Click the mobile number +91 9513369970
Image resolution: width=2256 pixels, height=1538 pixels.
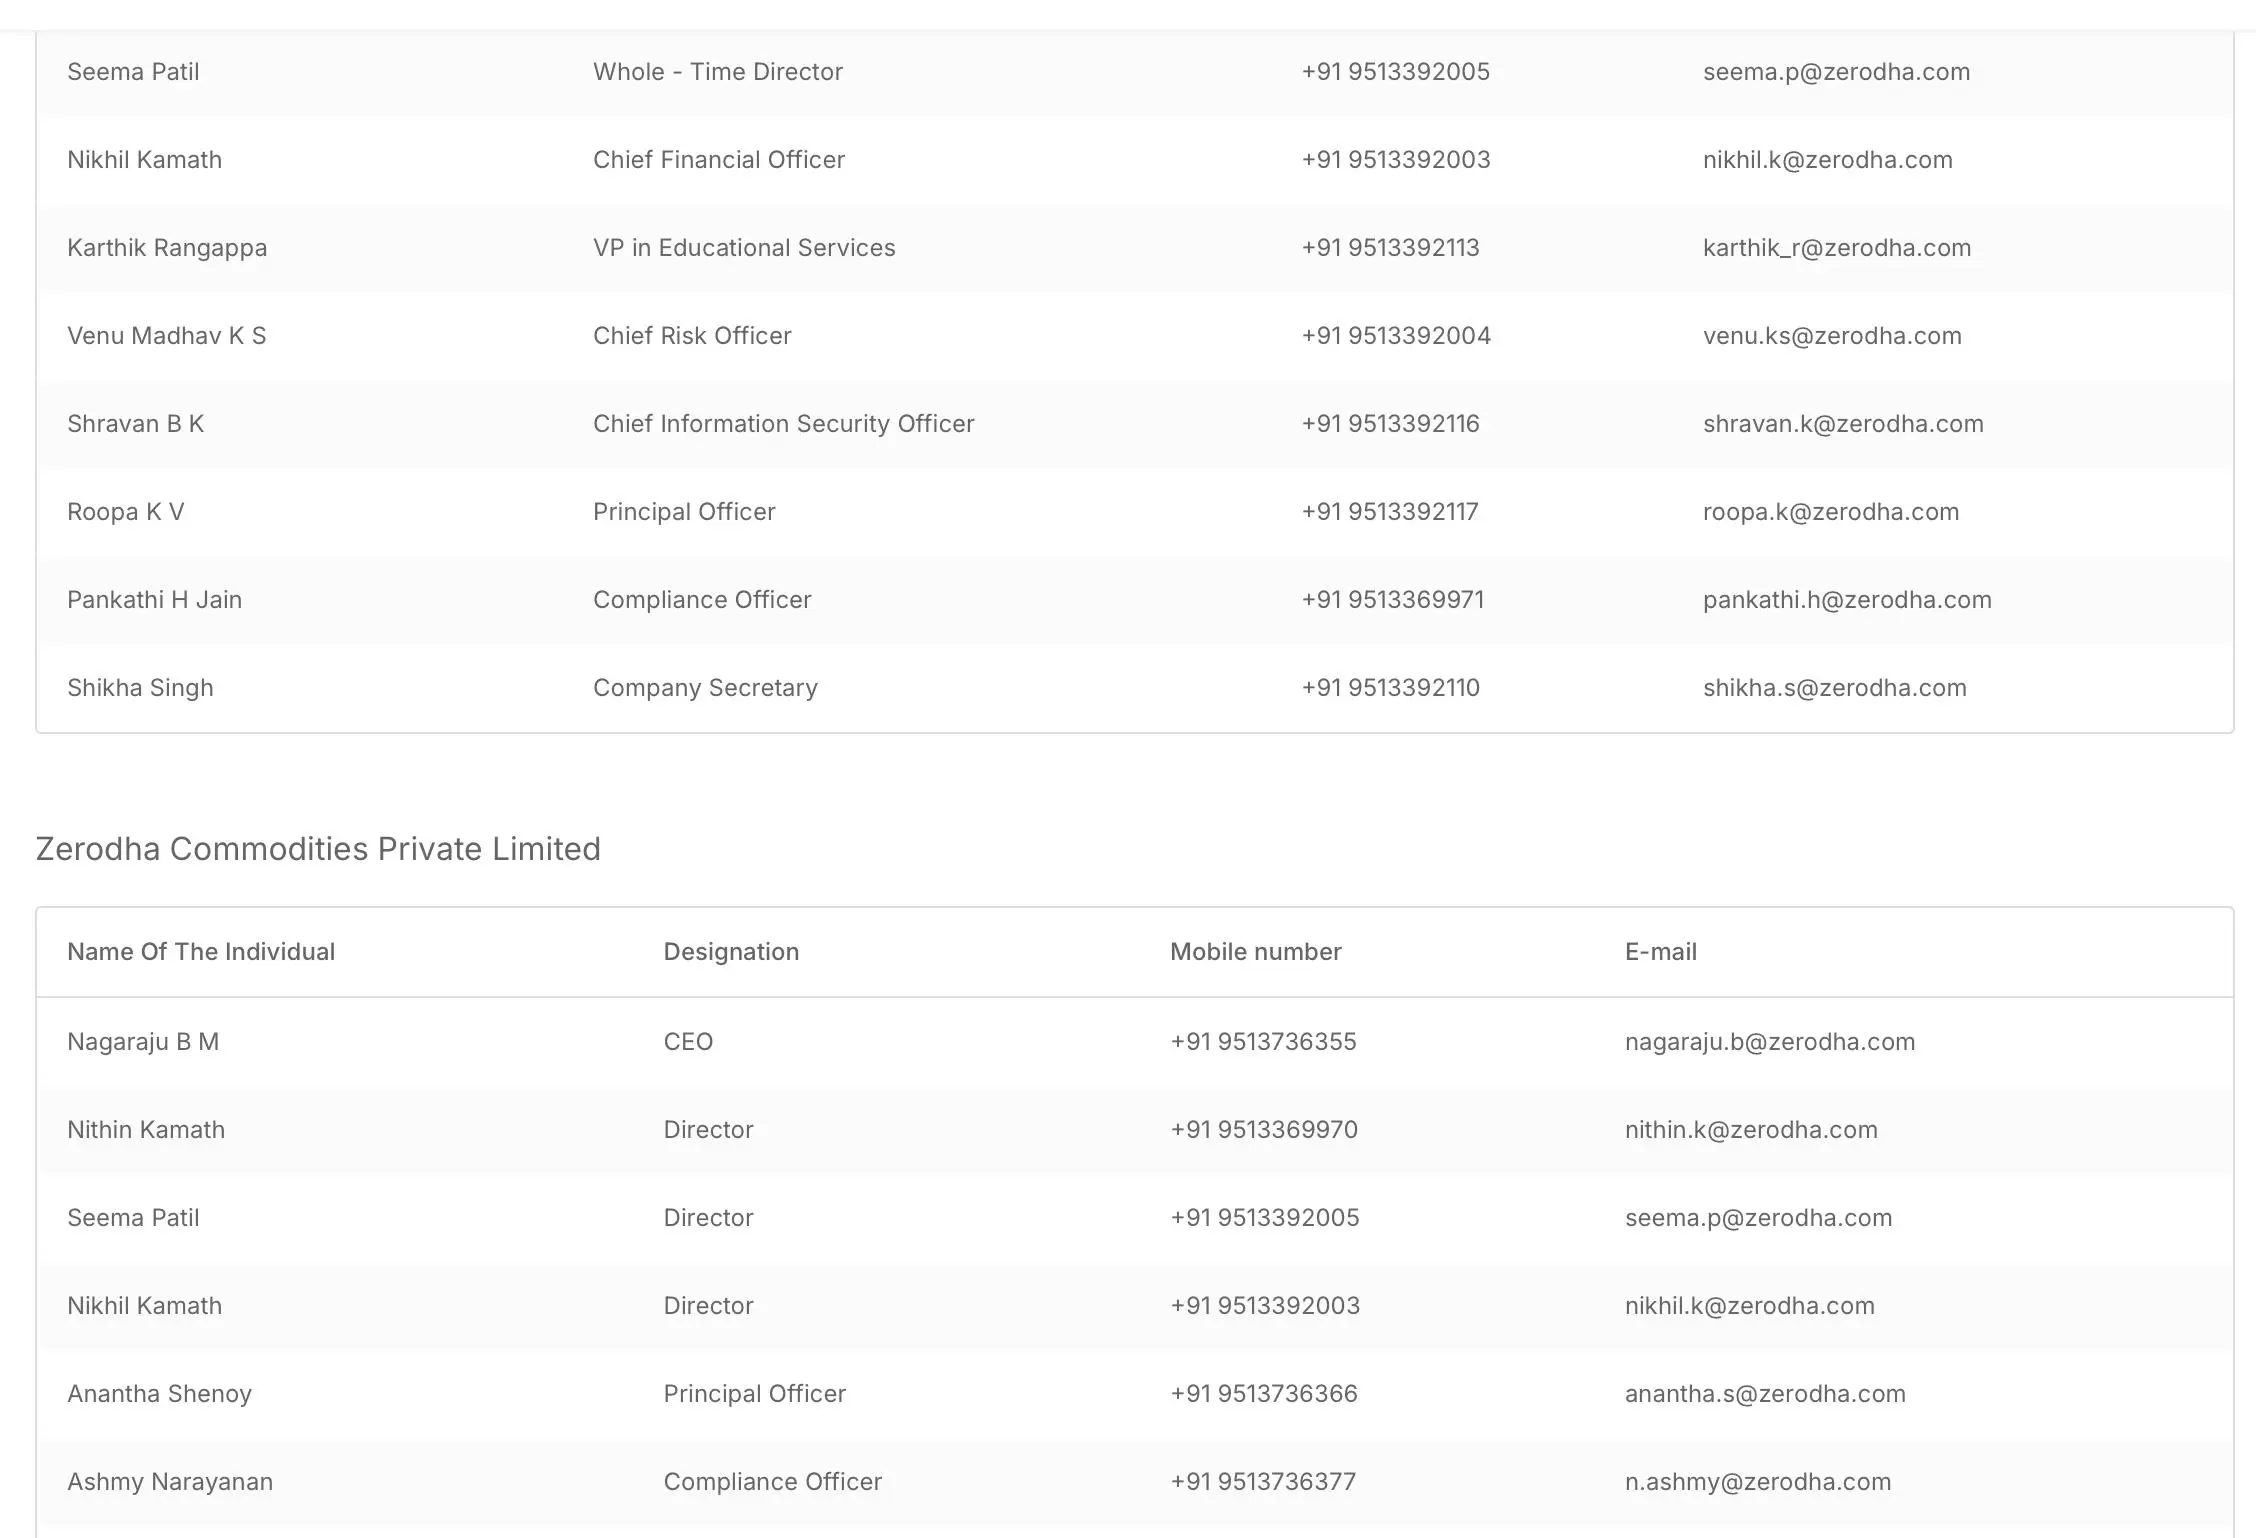1264,1130
